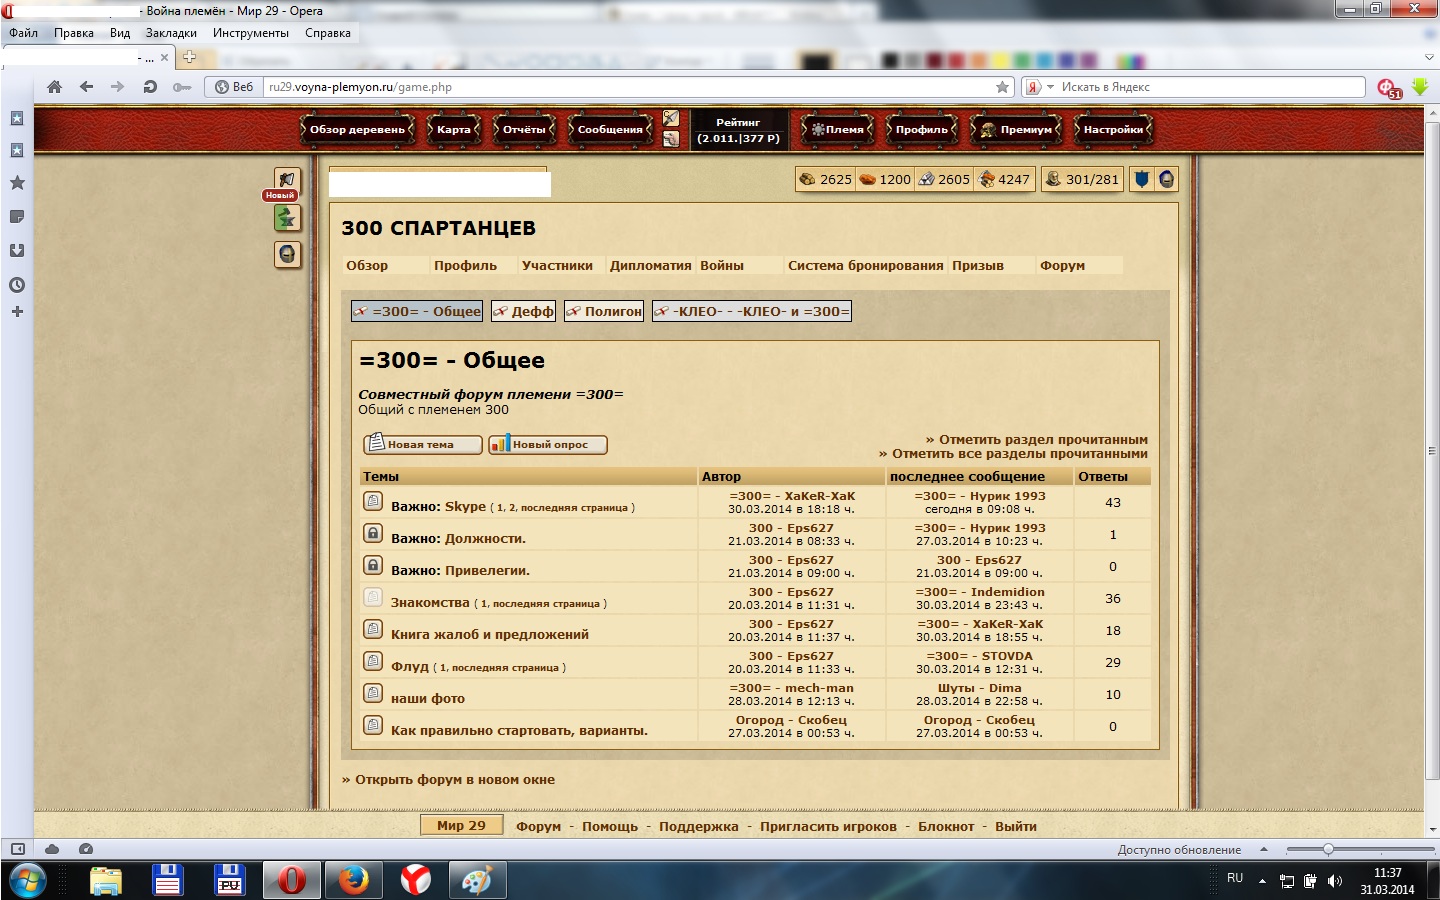The image size is (1440, 900).
Task: Click the browser Home icon
Action: pyautogui.click(x=55, y=87)
